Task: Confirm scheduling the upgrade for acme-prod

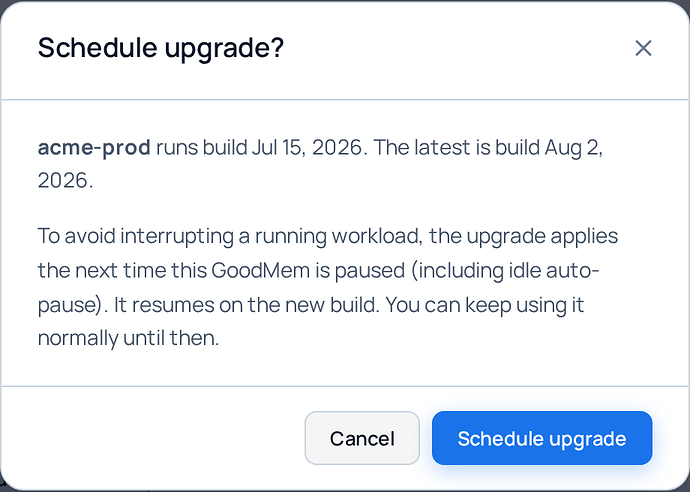Action: 542,438
